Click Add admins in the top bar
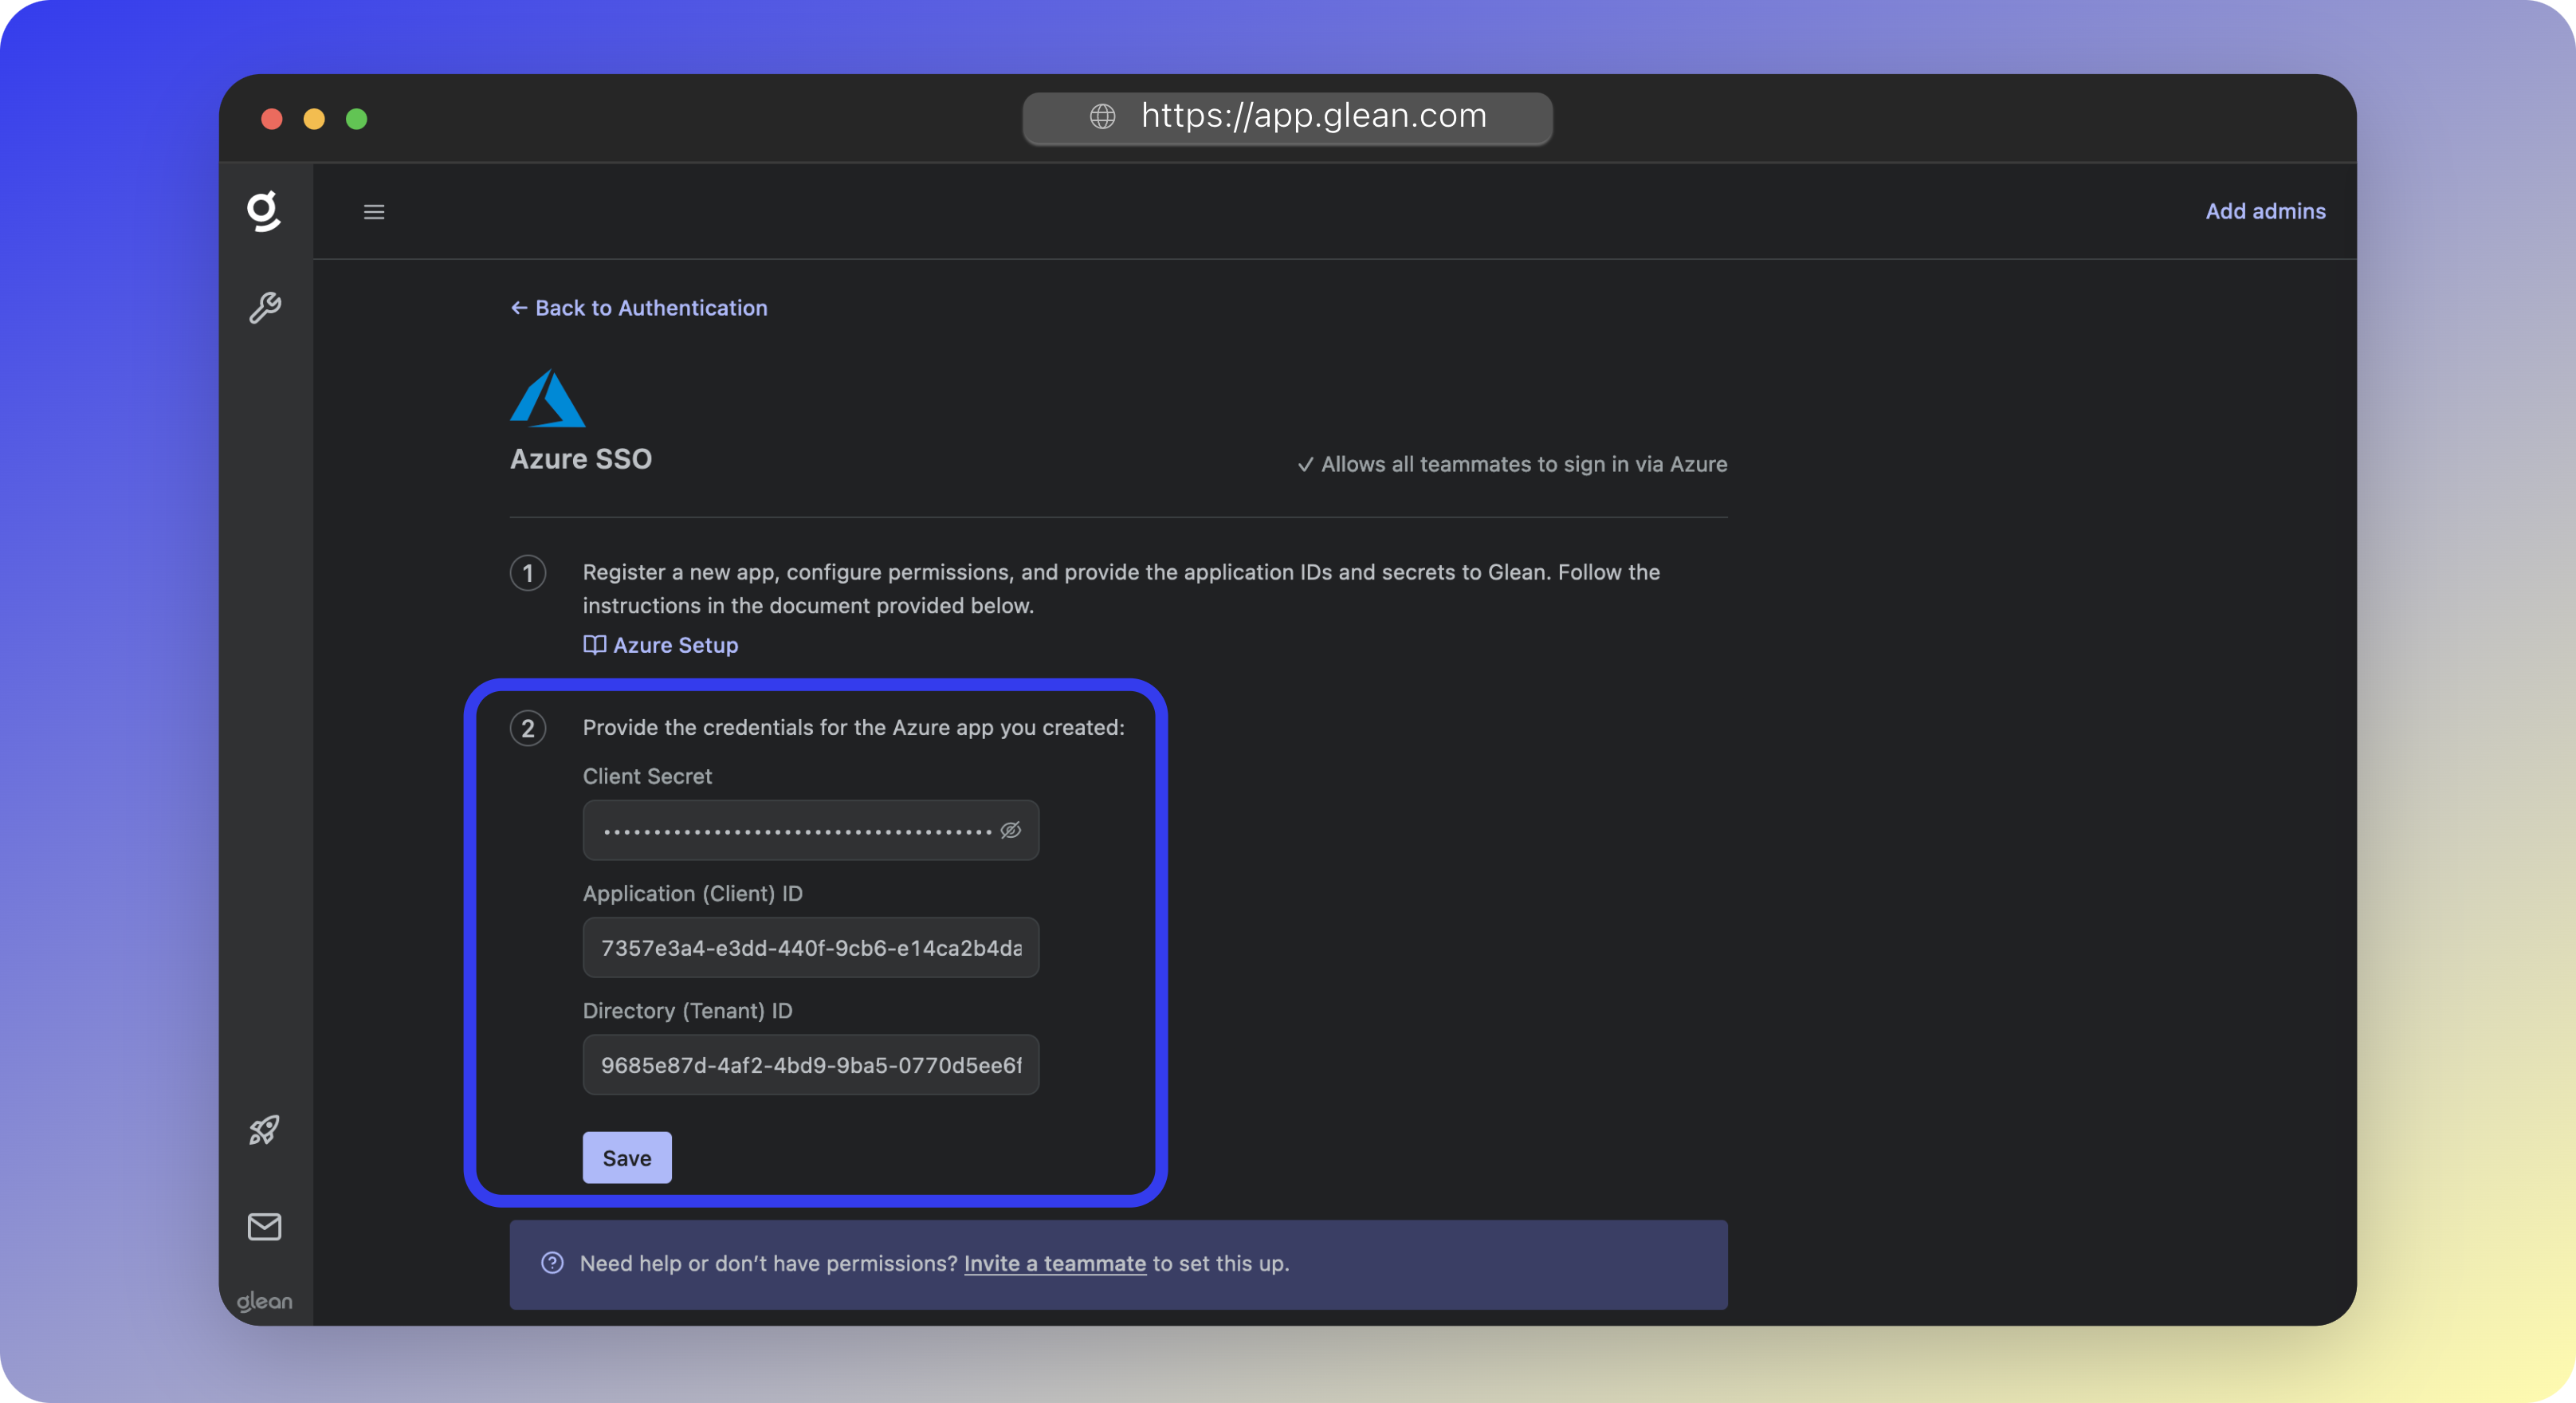 pos(2265,211)
